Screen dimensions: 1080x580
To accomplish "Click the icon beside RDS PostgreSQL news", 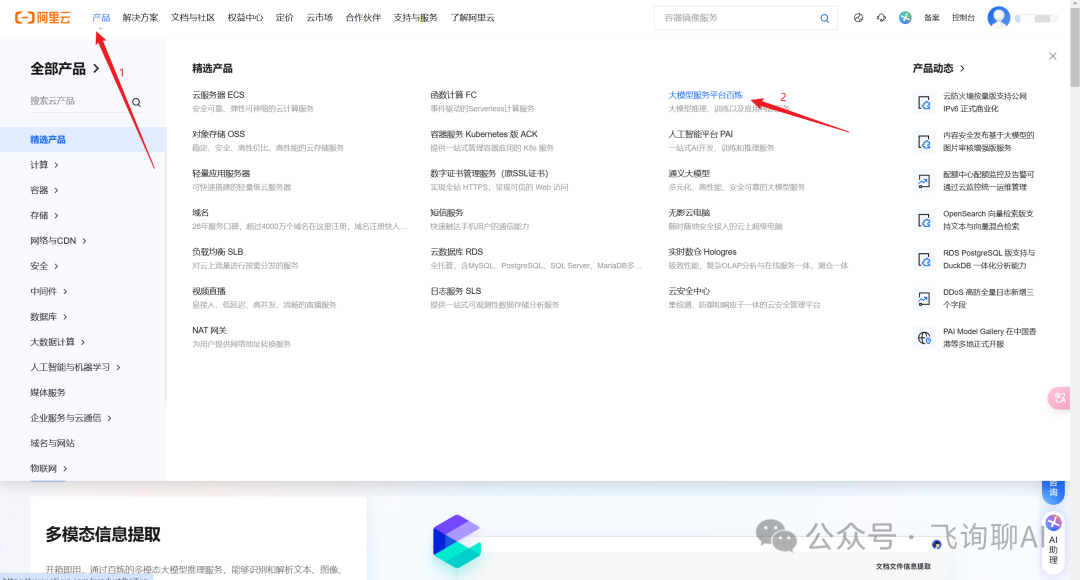I will pyautogui.click(x=924, y=260).
